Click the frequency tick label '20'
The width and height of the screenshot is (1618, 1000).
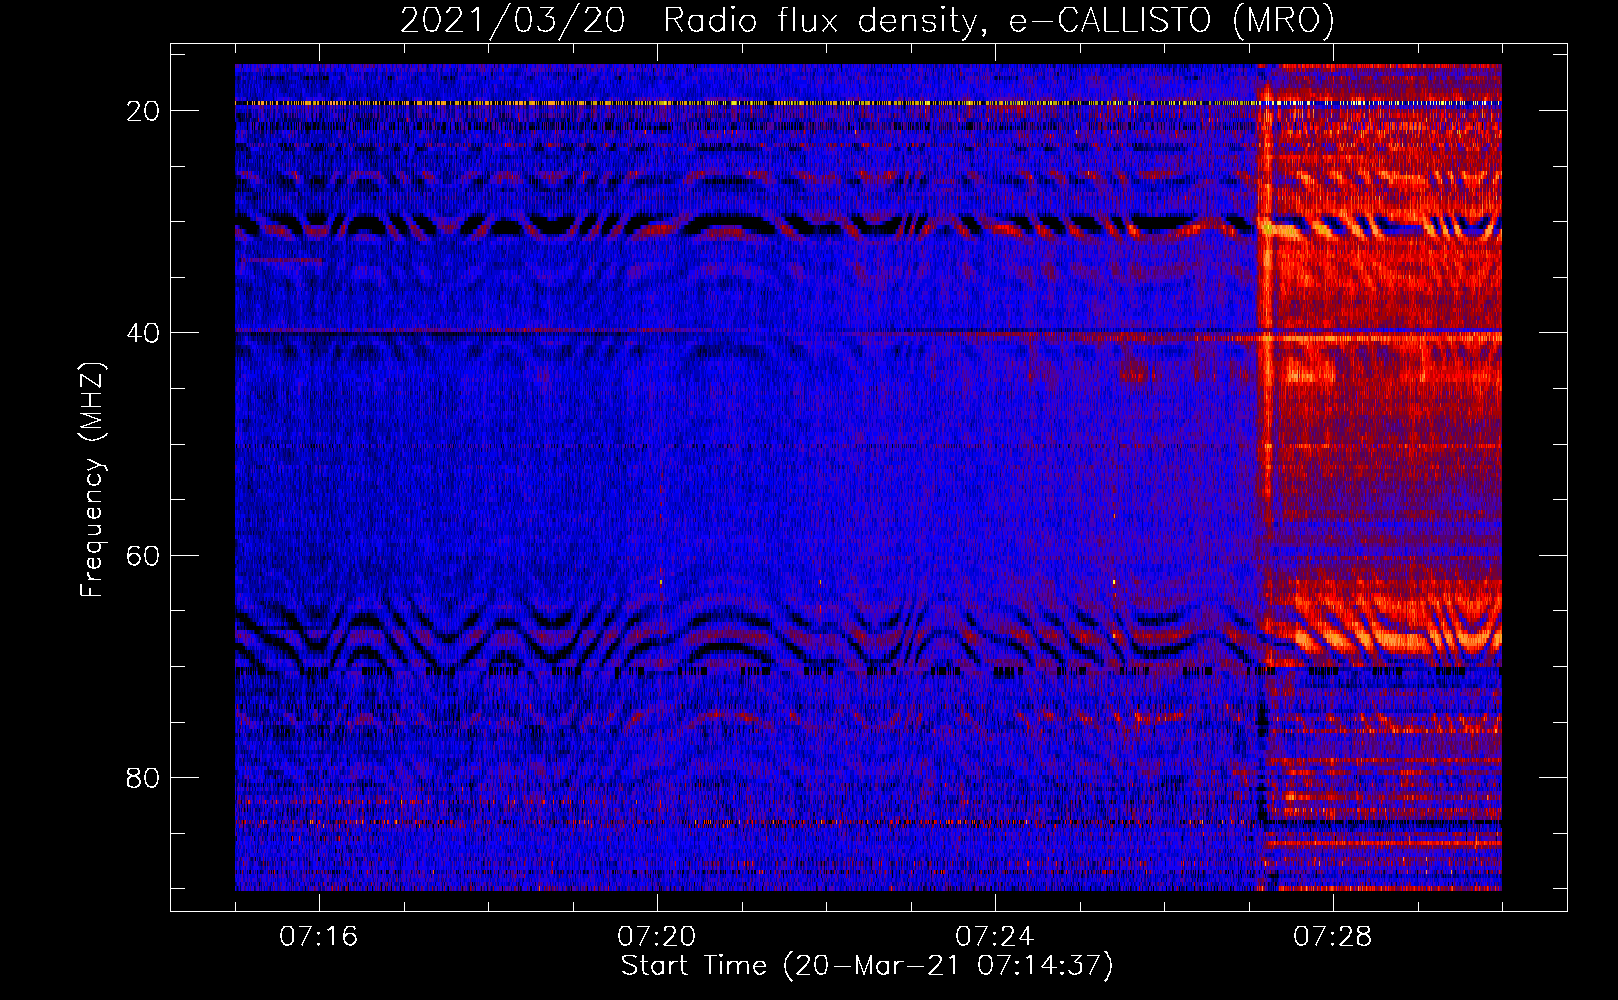tap(144, 111)
